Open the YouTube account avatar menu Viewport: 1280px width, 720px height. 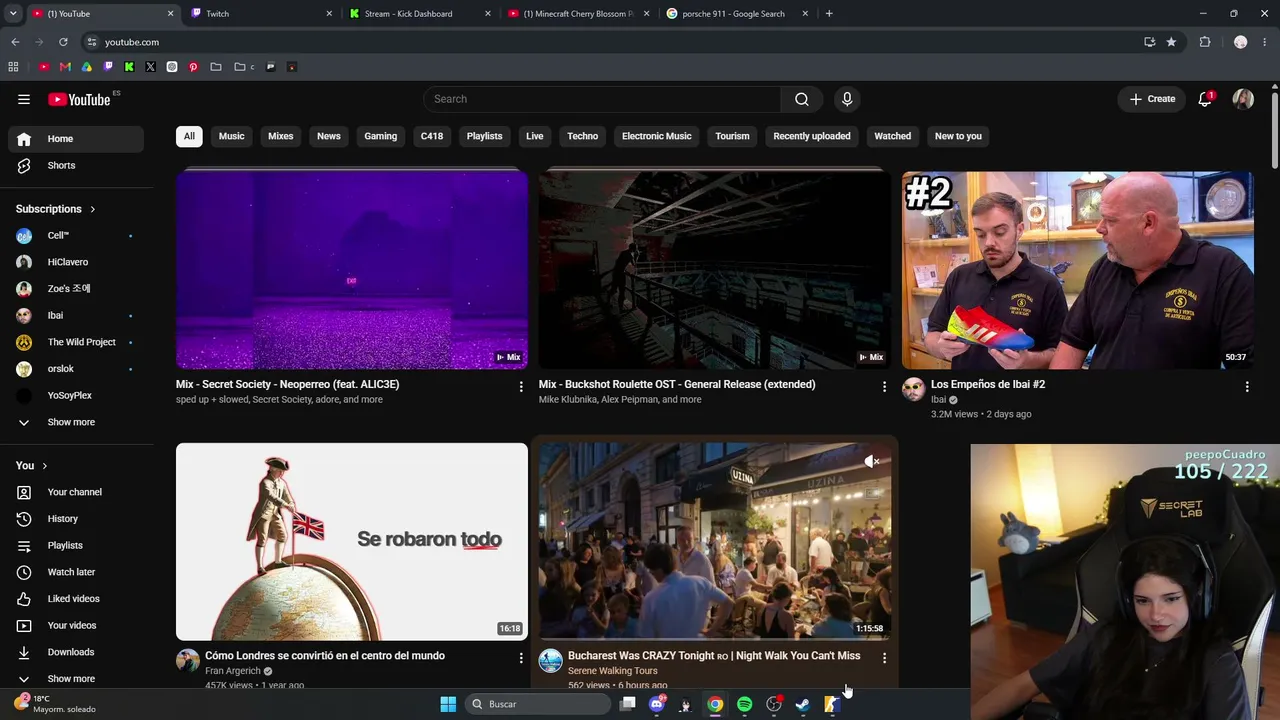coord(1243,99)
